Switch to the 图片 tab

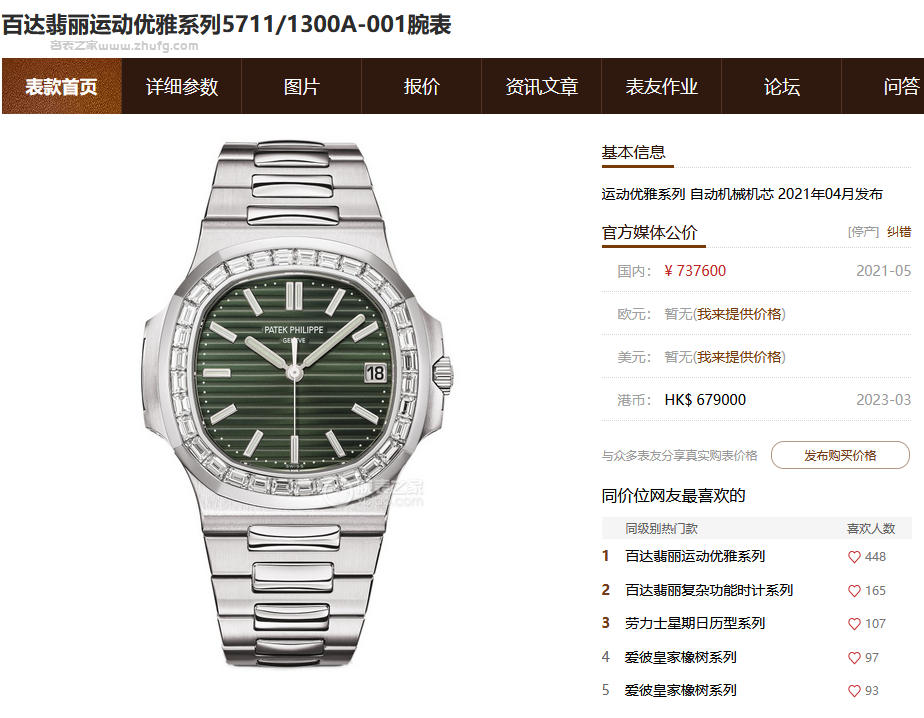[301, 86]
